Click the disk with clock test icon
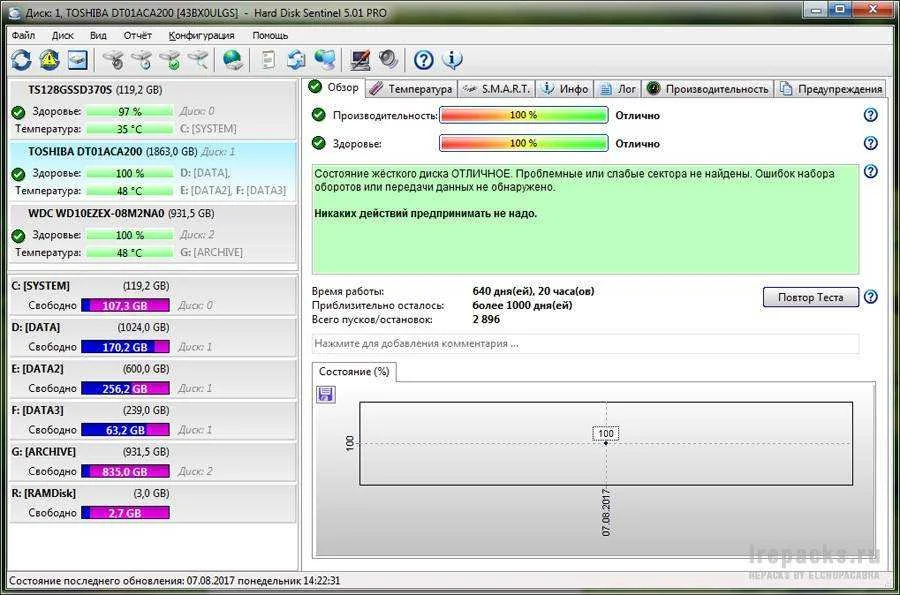 (142, 60)
